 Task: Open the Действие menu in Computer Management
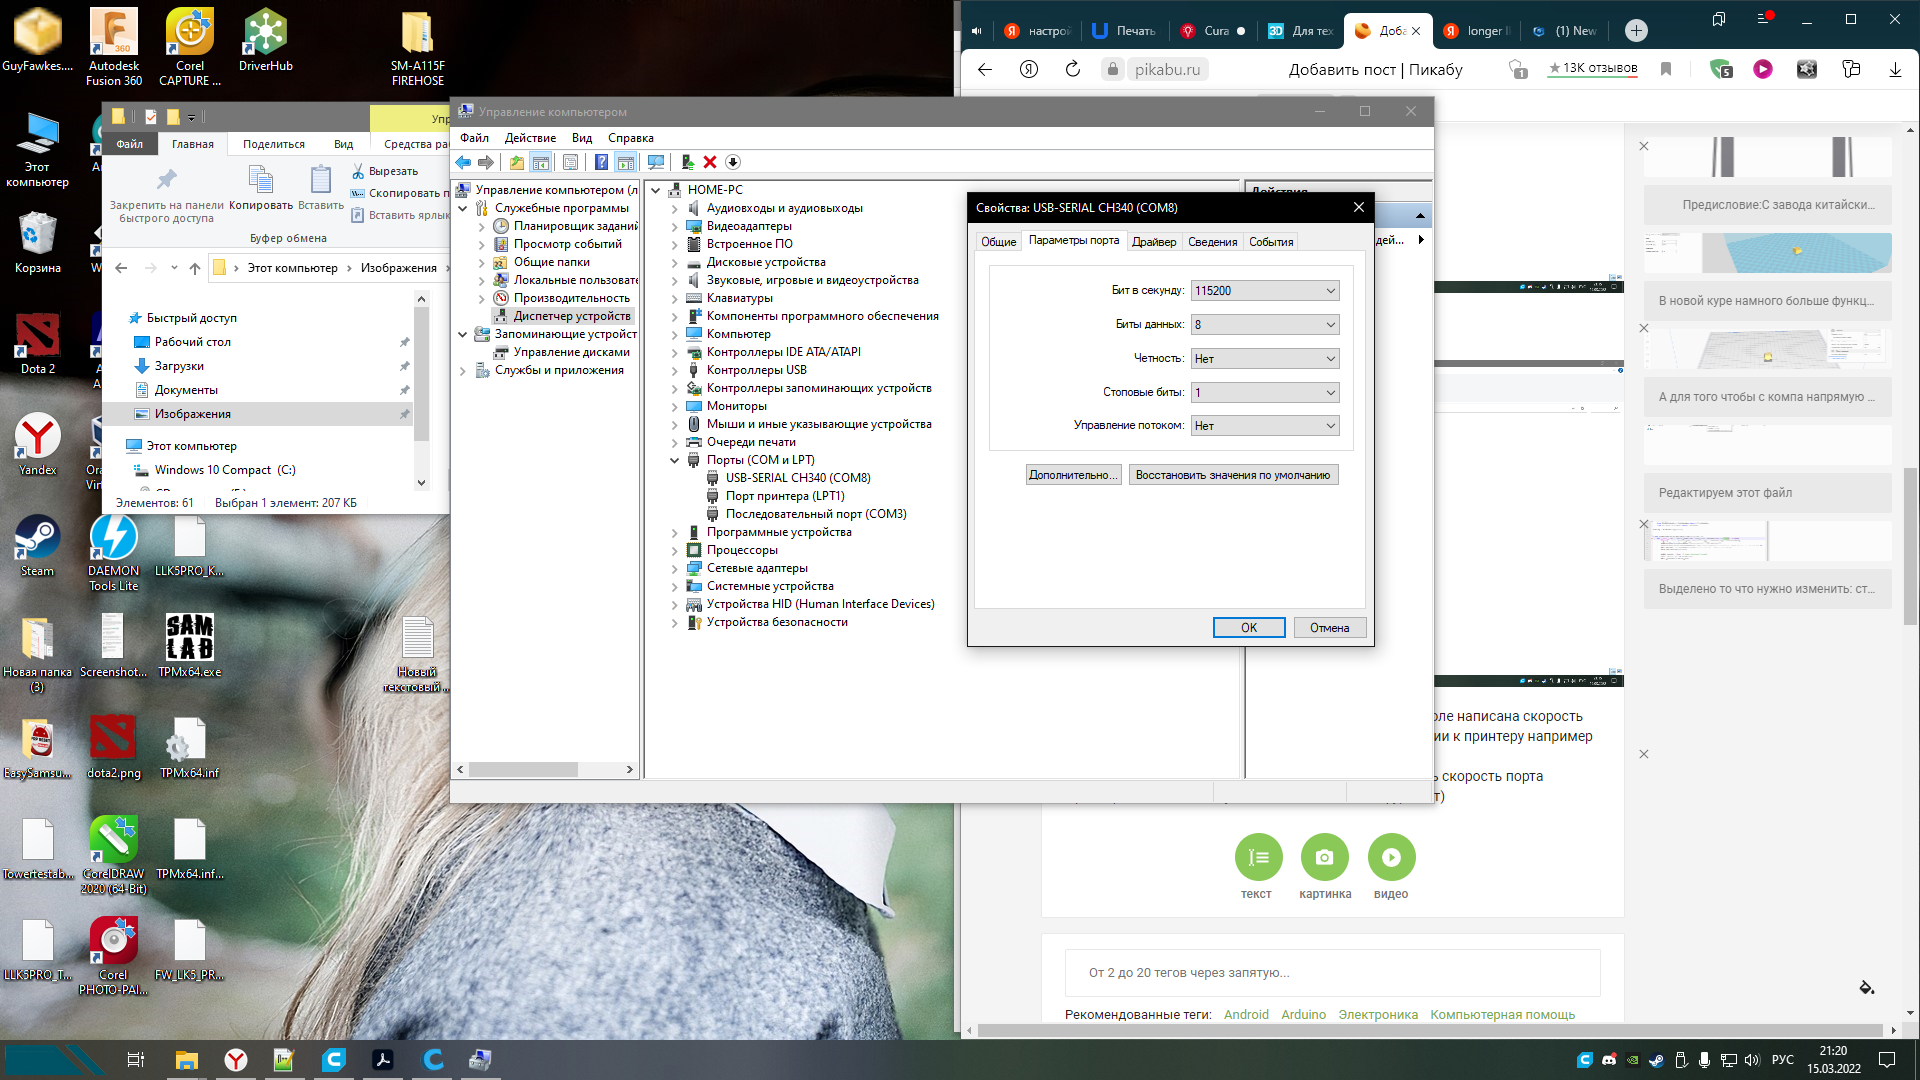(x=530, y=138)
